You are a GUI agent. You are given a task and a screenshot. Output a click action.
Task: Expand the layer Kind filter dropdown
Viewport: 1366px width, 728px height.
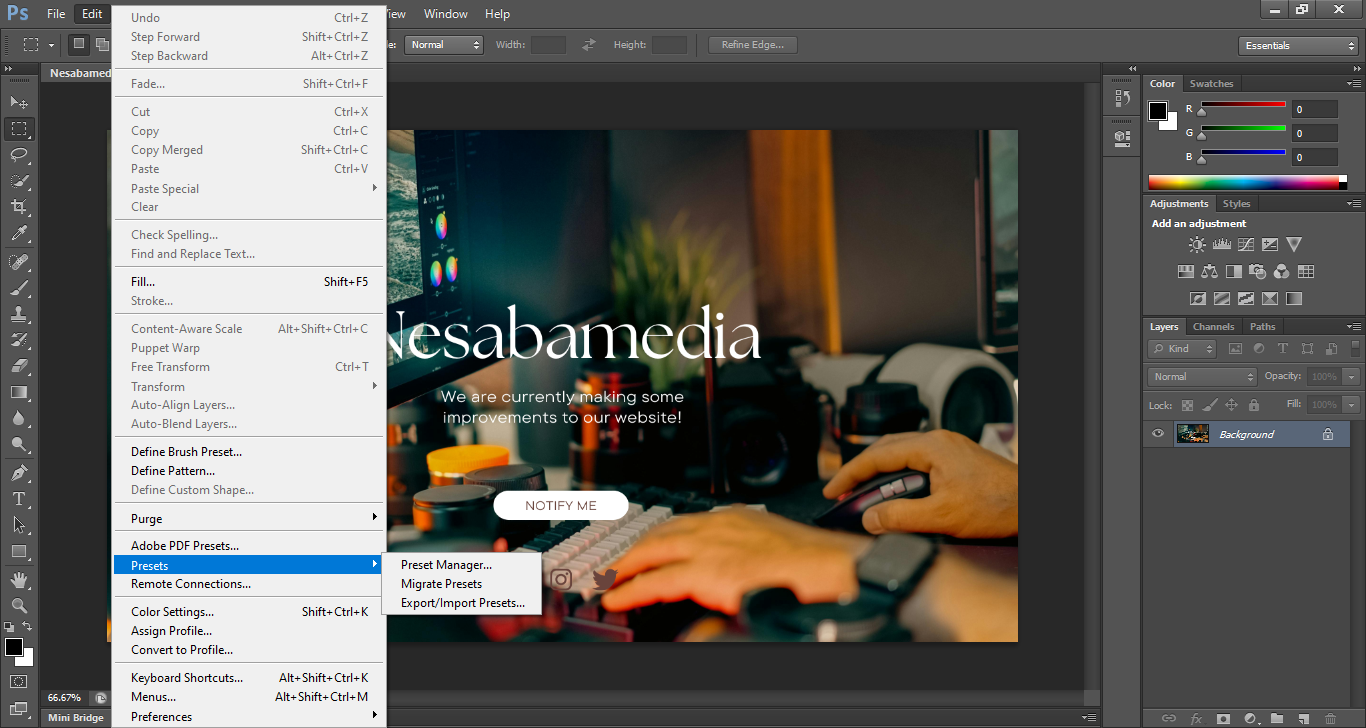coord(1182,349)
